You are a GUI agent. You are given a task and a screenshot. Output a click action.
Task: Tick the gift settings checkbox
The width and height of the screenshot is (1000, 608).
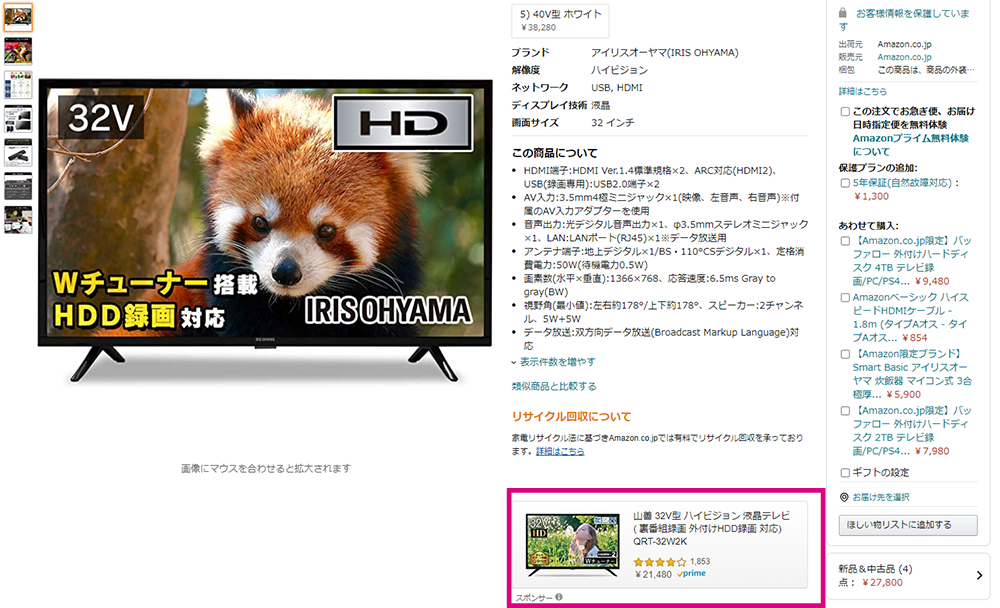[x=845, y=473]
